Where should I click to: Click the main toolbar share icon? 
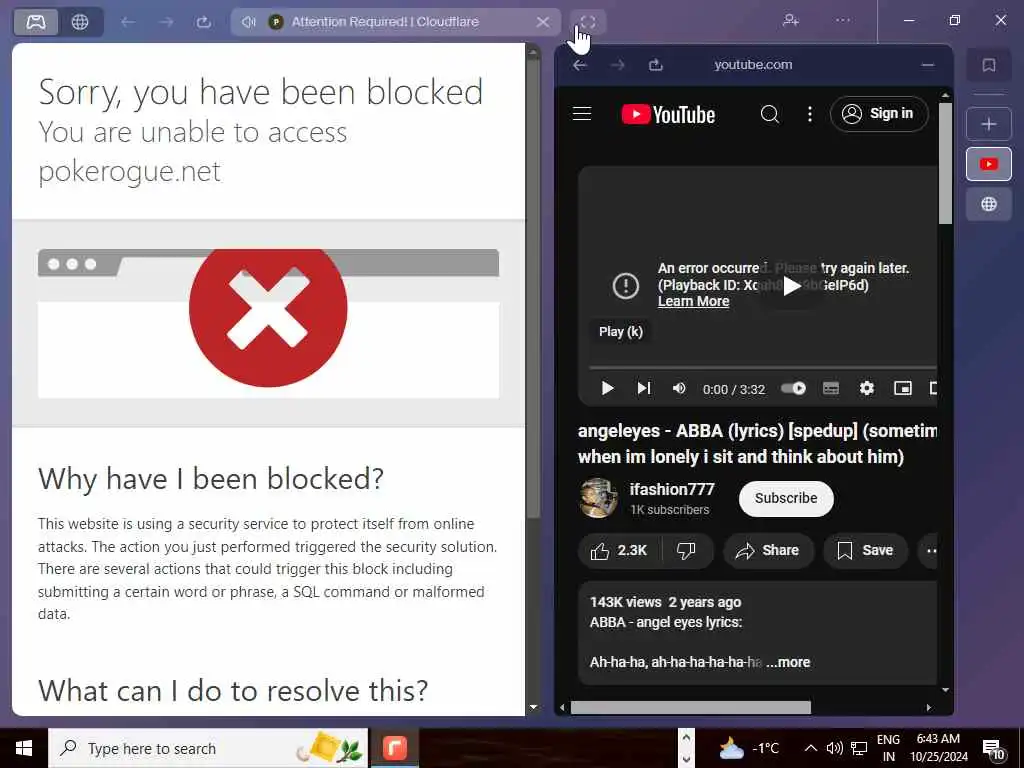(x=204, y=22)
